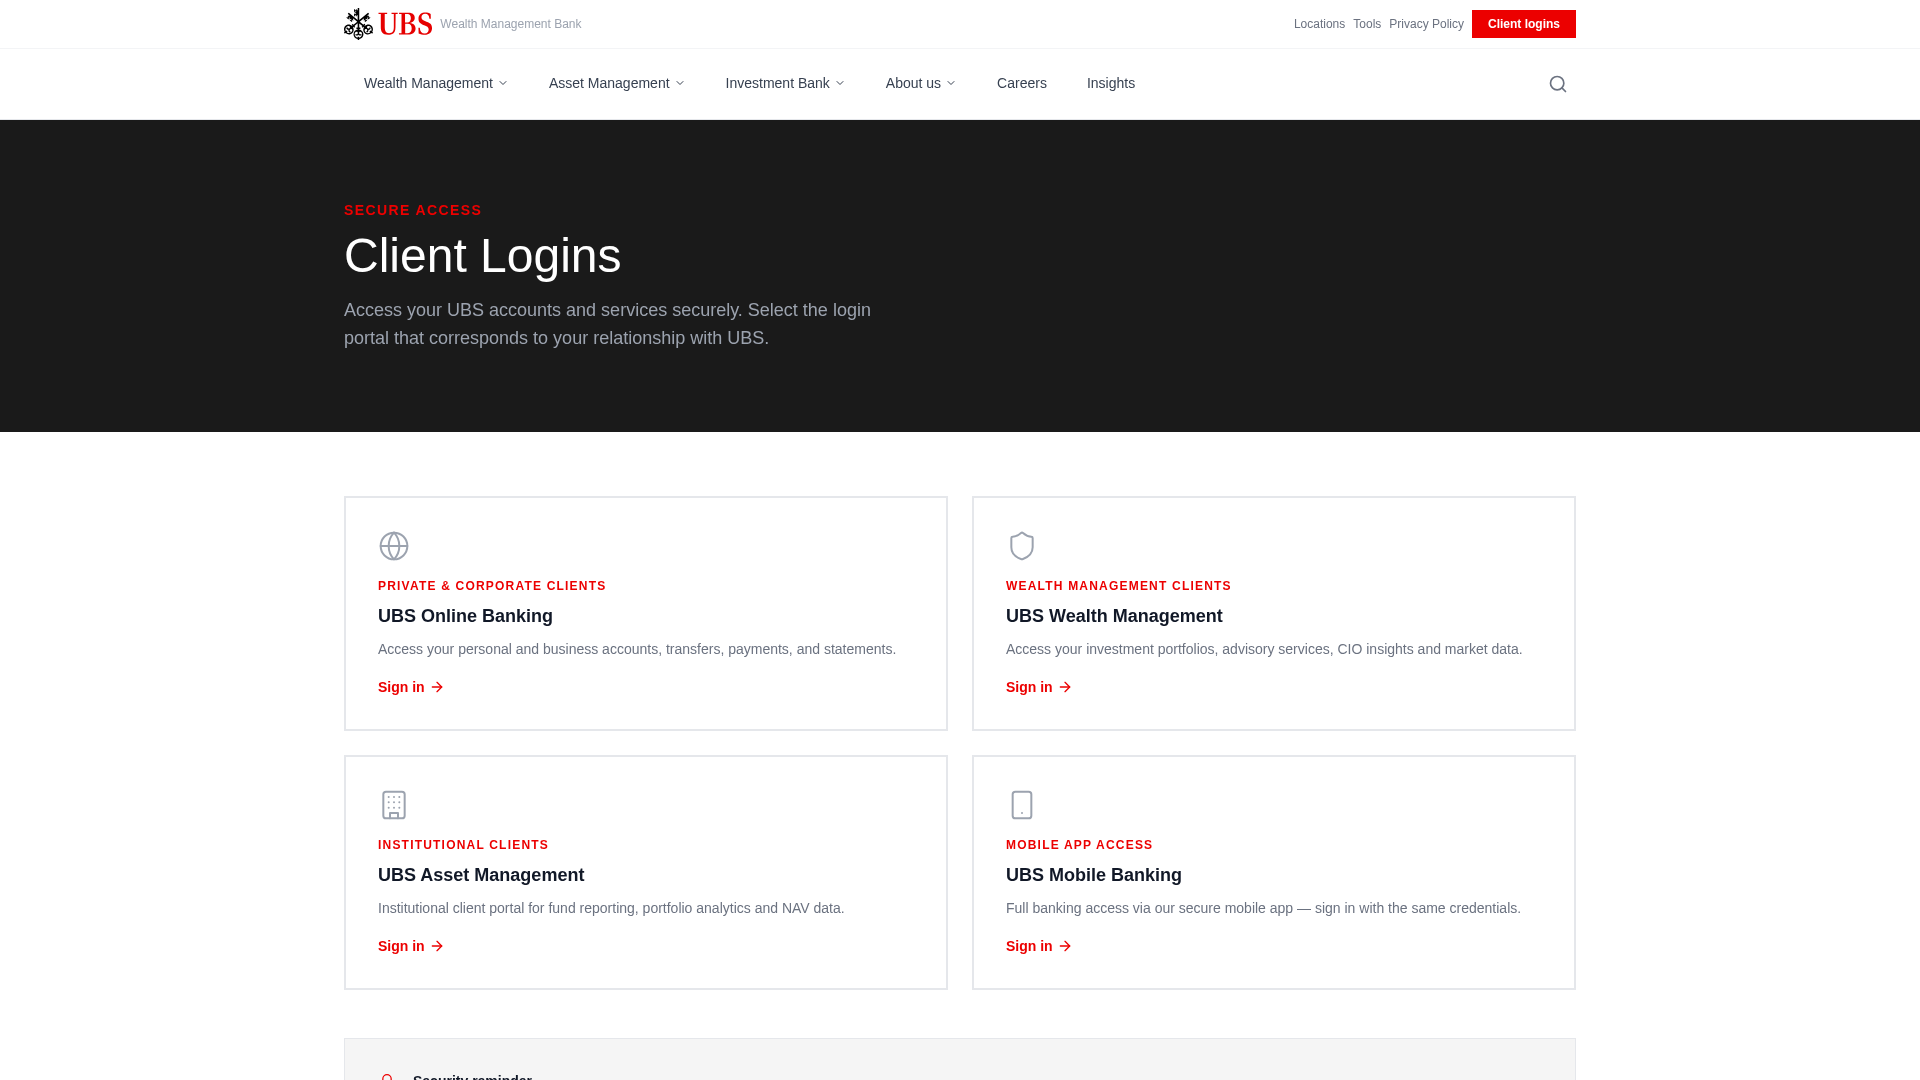Click the shield icon on Wealth Management card
Screen dimensions: 1920x1080
point(1022,546)
